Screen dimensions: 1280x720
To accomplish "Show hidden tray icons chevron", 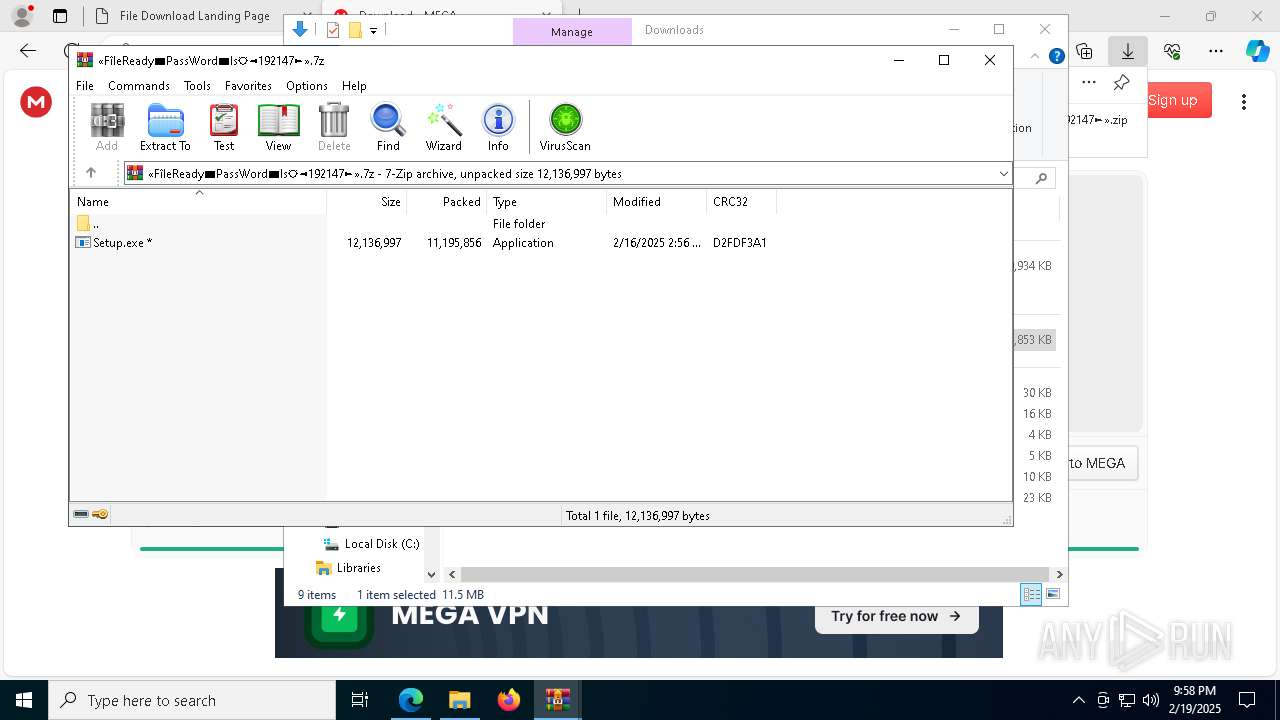I will coord(1078,700).
